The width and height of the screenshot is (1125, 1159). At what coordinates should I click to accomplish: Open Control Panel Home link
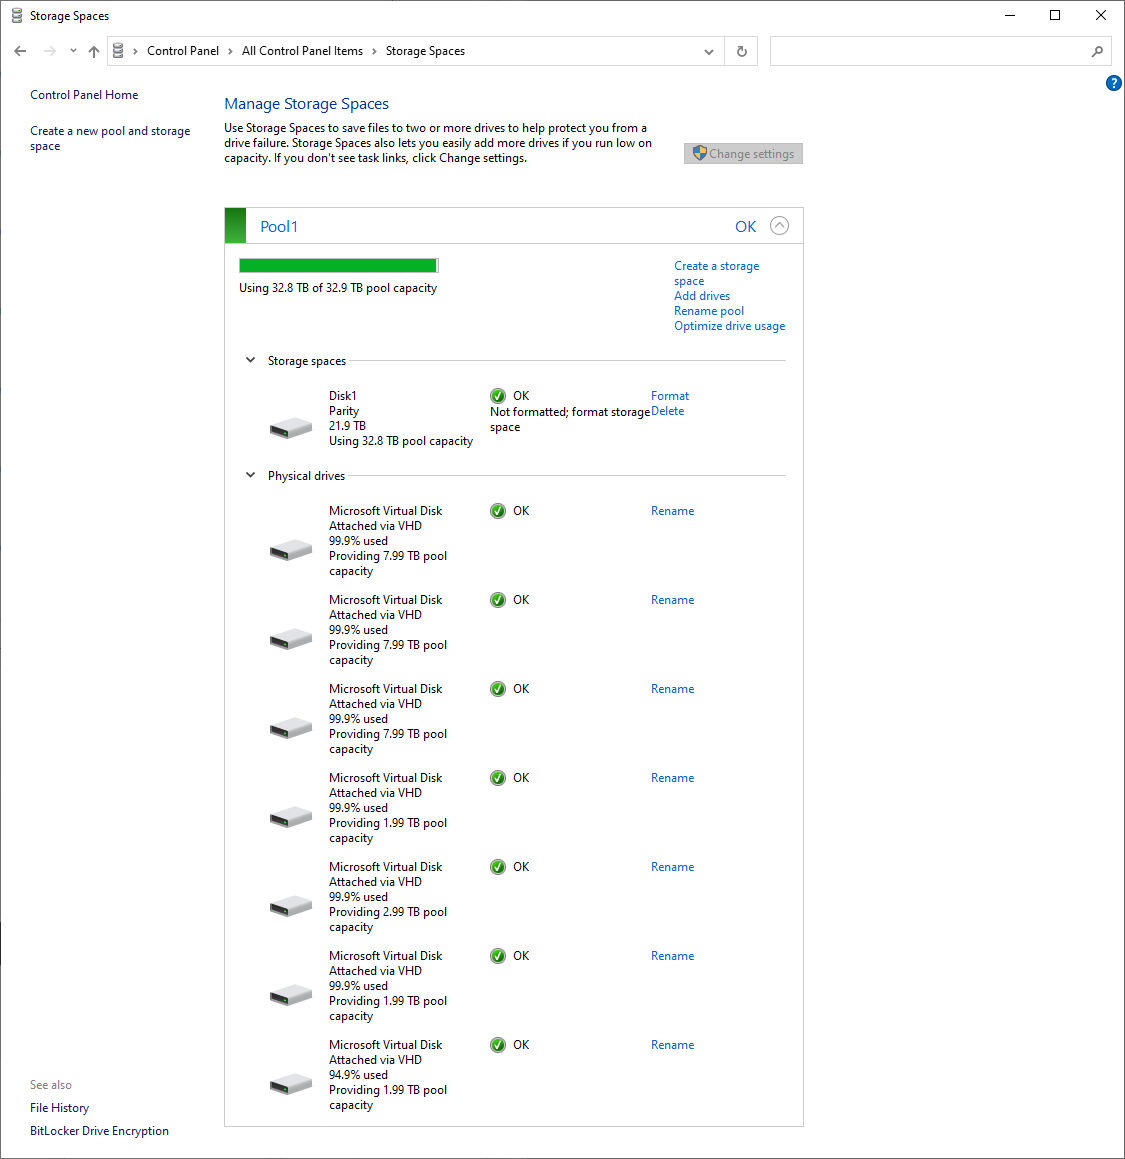pos(84,95)
